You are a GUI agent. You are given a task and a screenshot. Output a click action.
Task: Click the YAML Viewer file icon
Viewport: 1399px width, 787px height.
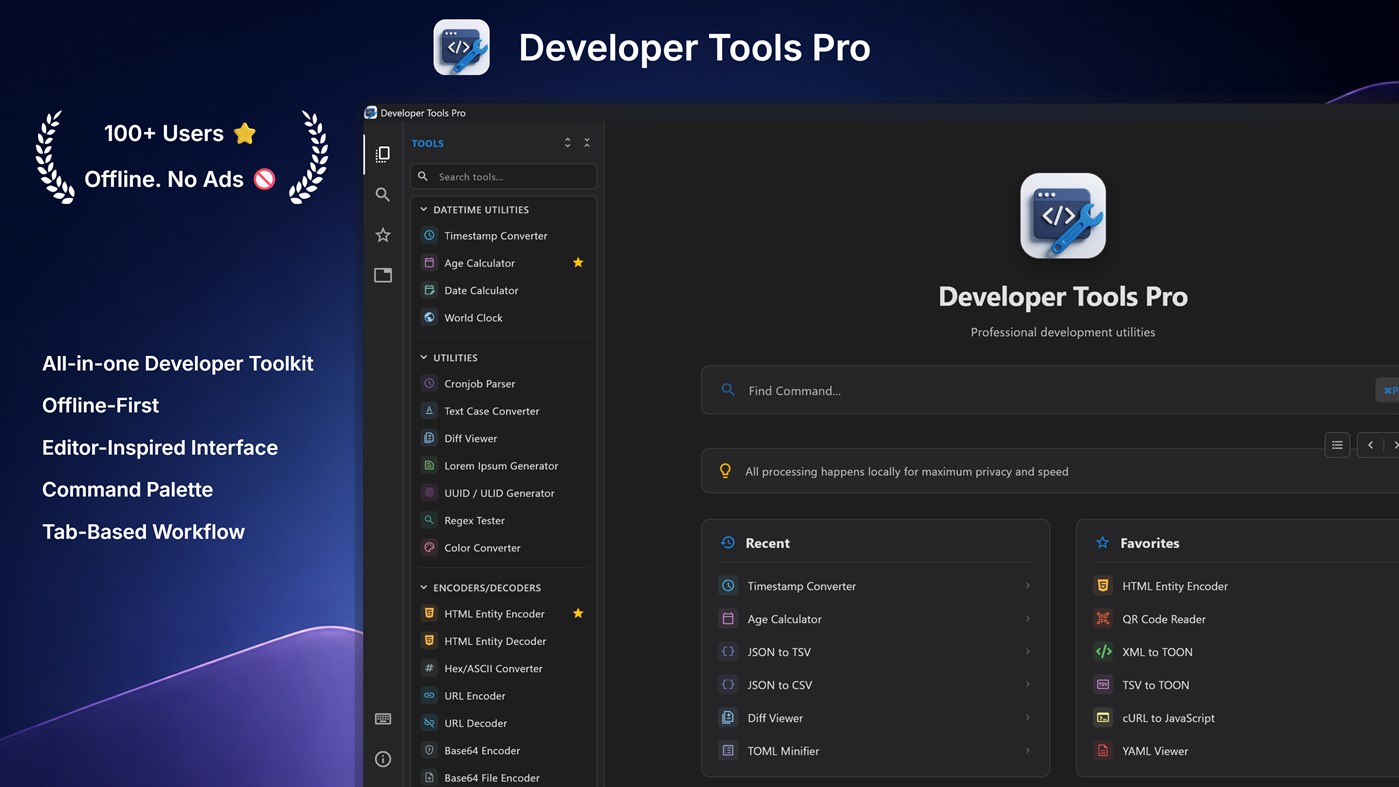[1103, 751]
